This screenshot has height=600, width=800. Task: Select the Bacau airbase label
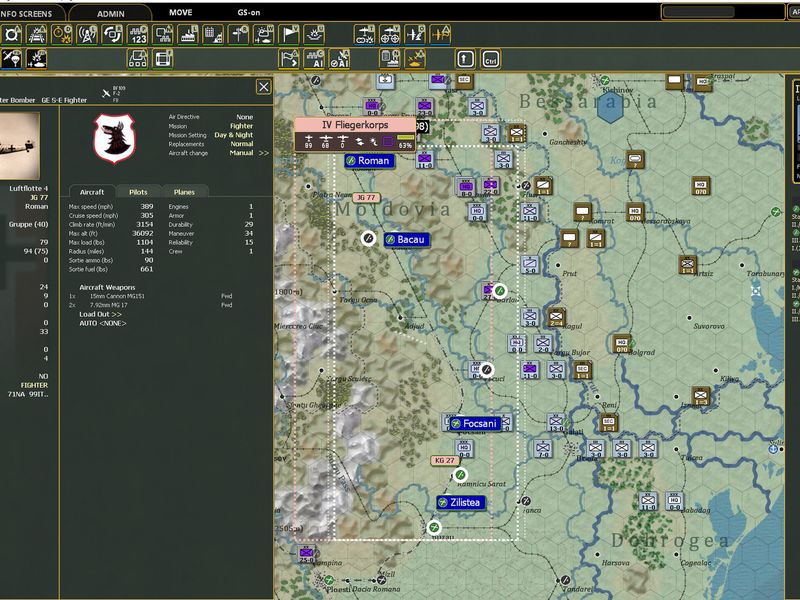[x=407, y=239]
